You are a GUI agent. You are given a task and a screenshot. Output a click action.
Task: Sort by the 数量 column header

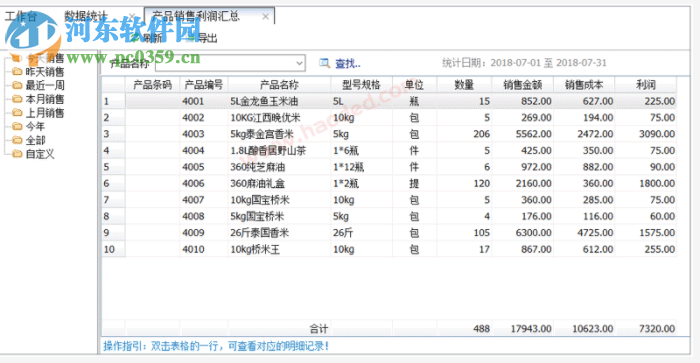coord(464,84)
